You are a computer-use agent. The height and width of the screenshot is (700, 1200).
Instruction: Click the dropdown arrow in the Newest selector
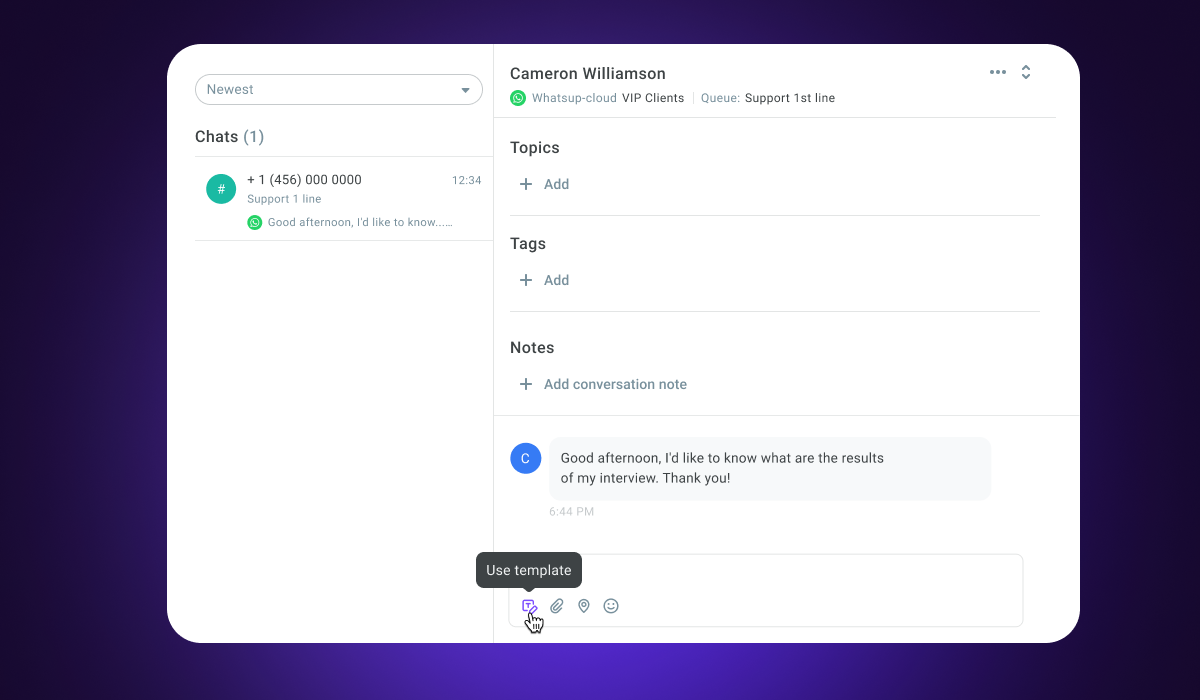click(x=465, y=90)
